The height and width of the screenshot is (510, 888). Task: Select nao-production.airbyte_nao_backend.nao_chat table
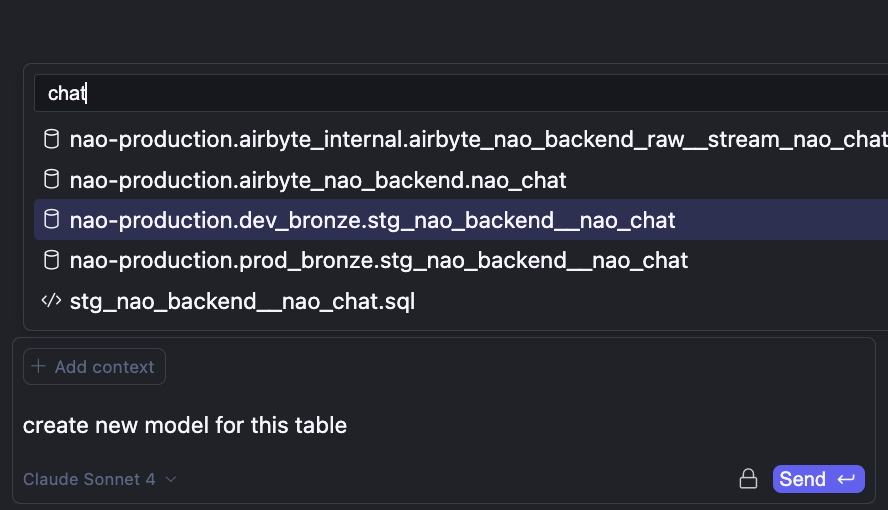[x=318, y=180]
